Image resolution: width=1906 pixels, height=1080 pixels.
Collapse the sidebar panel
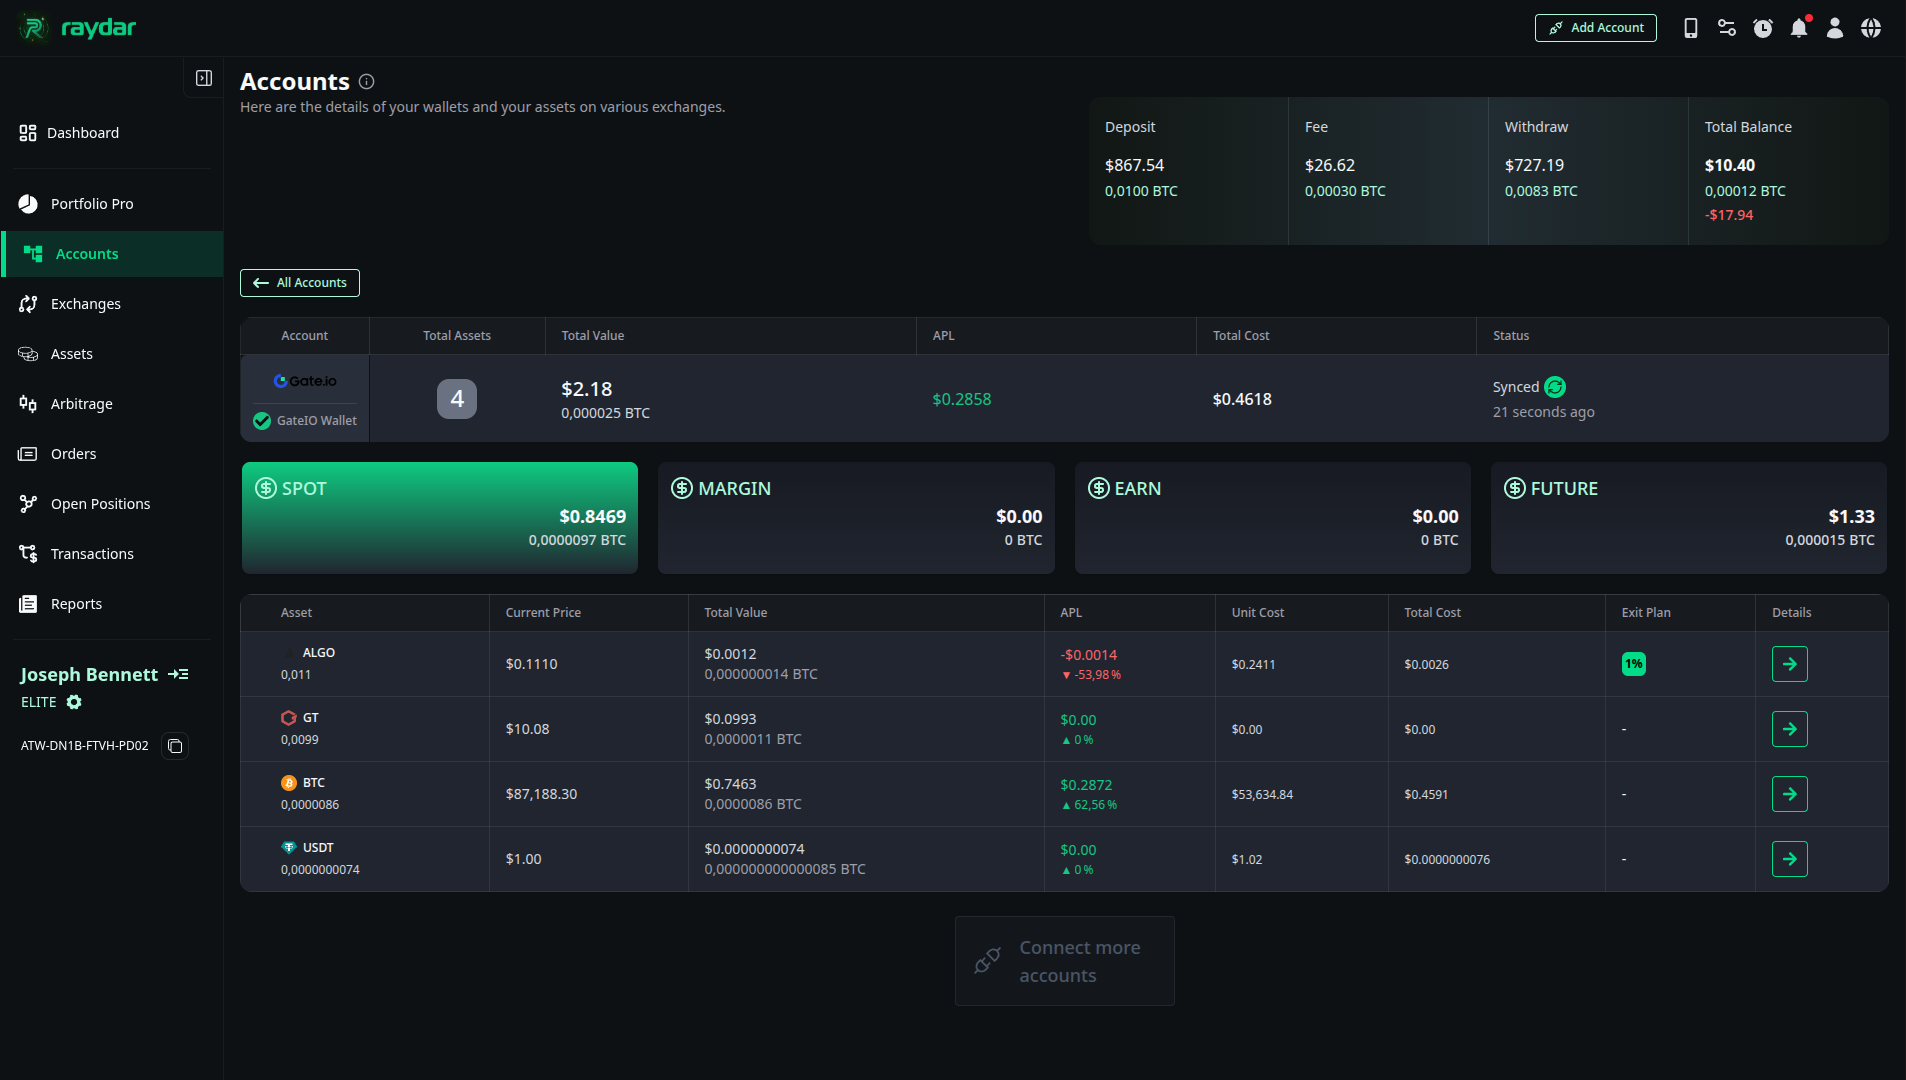click(204, 78)
